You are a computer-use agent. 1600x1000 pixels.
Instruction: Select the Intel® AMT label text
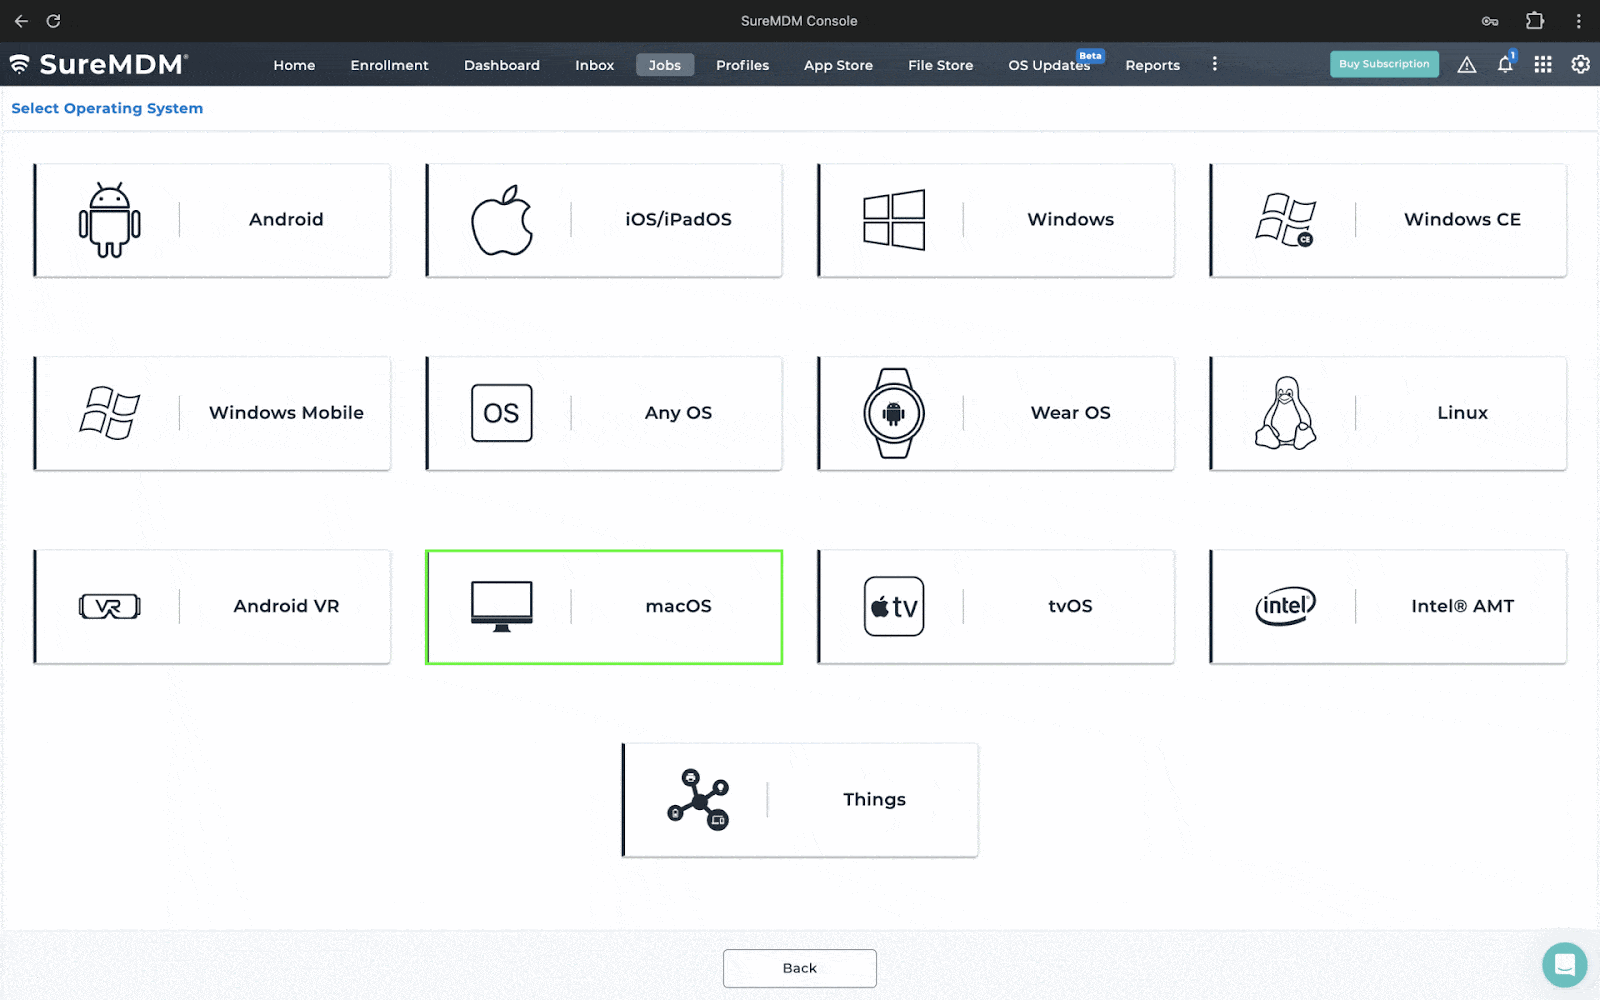tap(1462, 605)
